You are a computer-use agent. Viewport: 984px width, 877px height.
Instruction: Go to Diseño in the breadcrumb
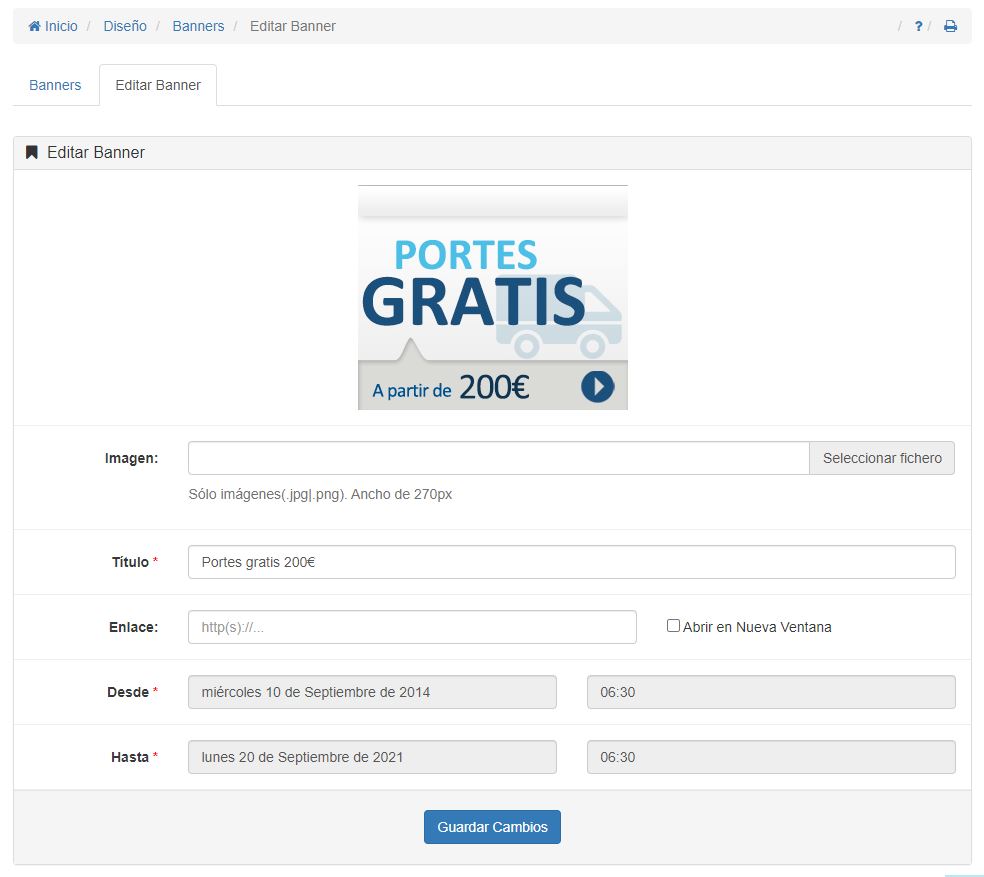(x=125, y=26)
